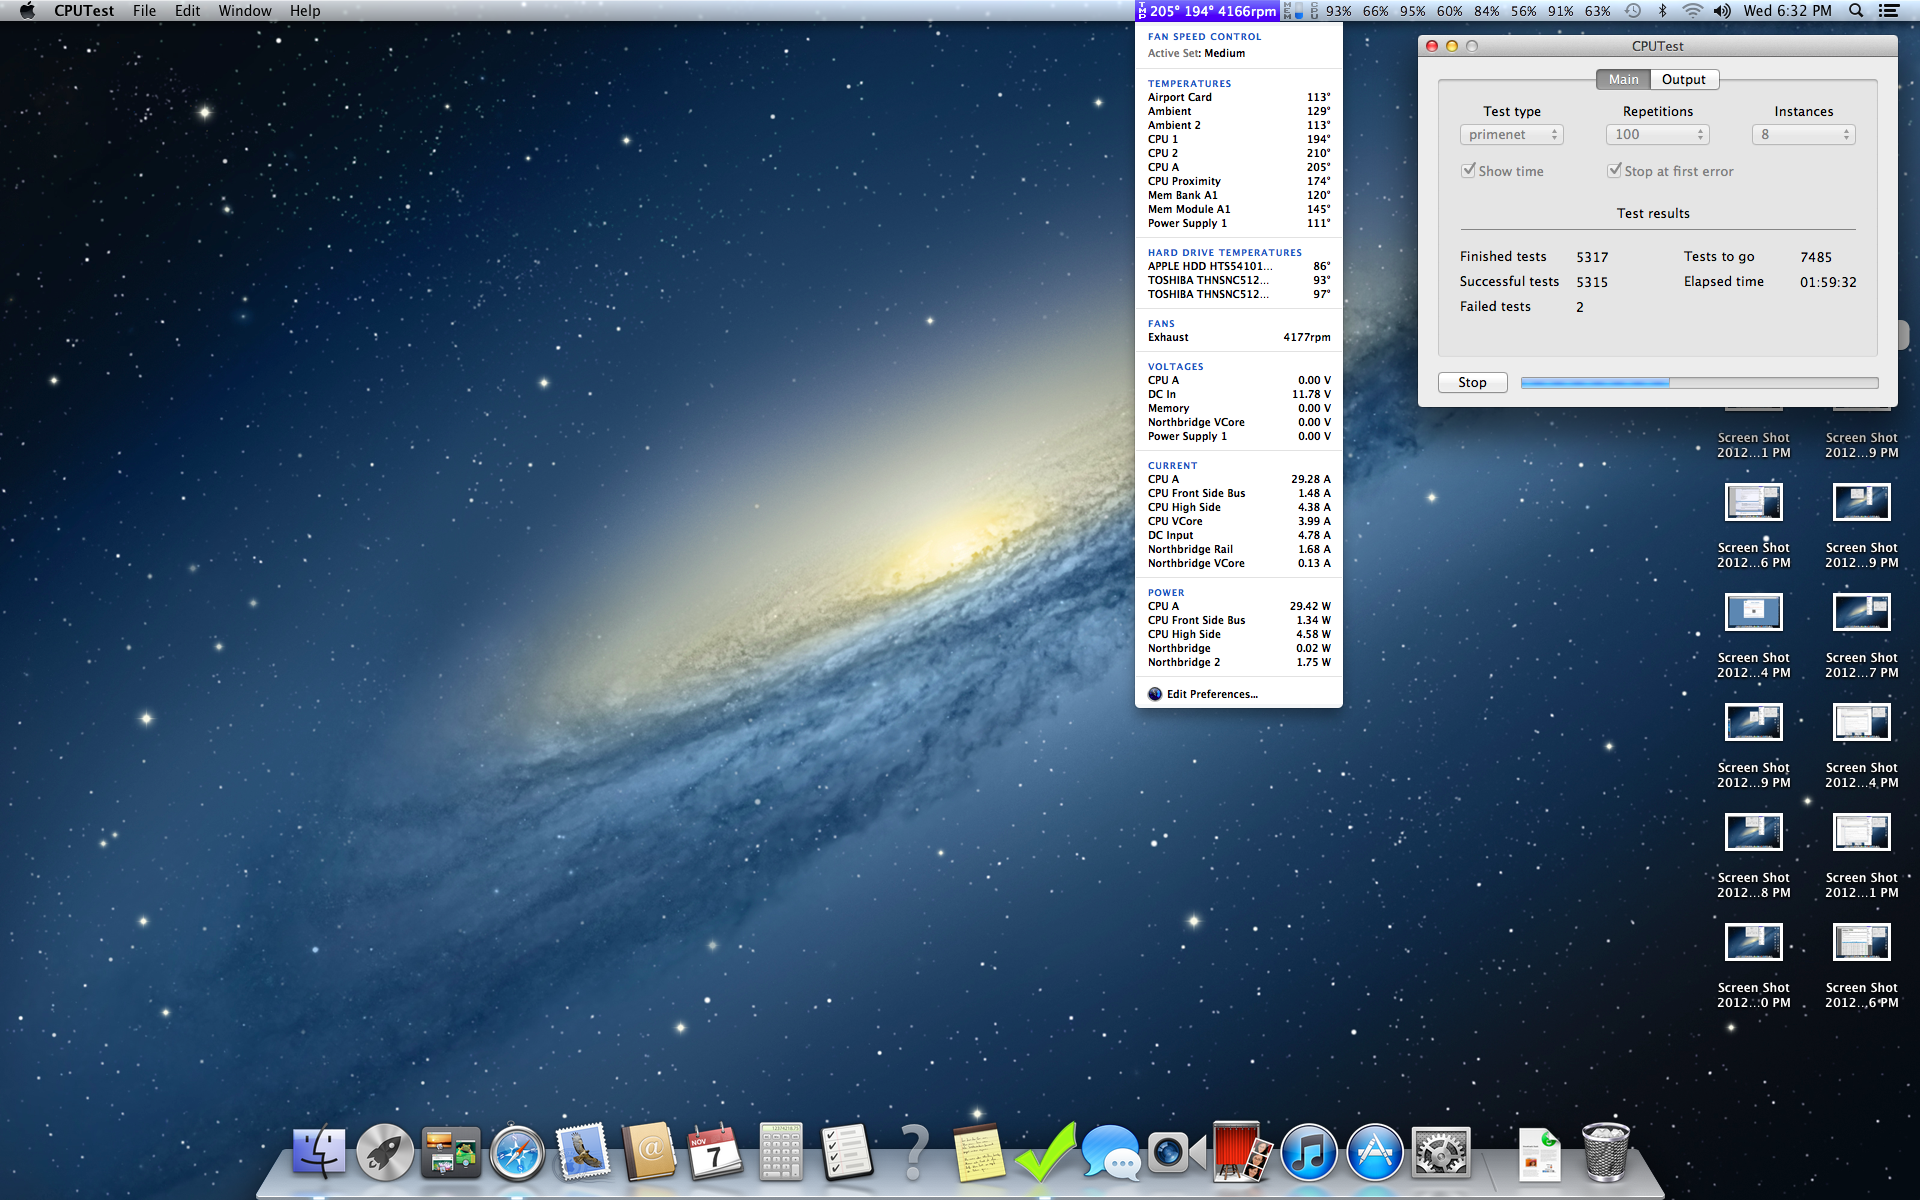Screen dimensions: 1920x1200
Task: Expand the Test type primenet dropdown
Action: click(x=1511, y=135)
